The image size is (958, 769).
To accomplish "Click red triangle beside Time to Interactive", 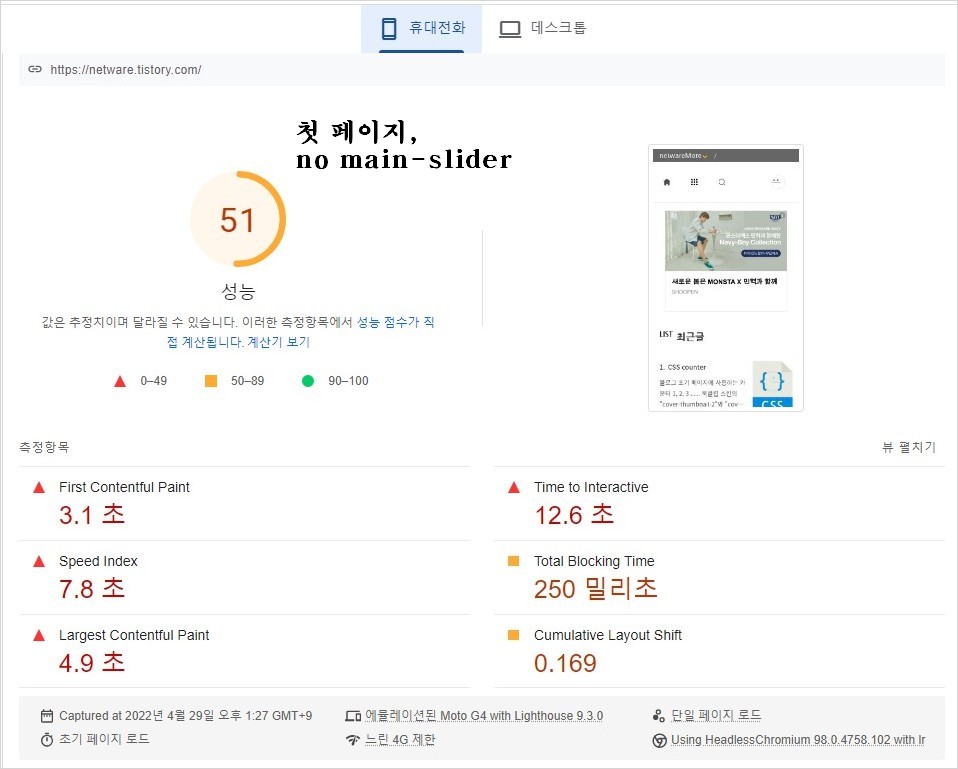I will 514,487.
